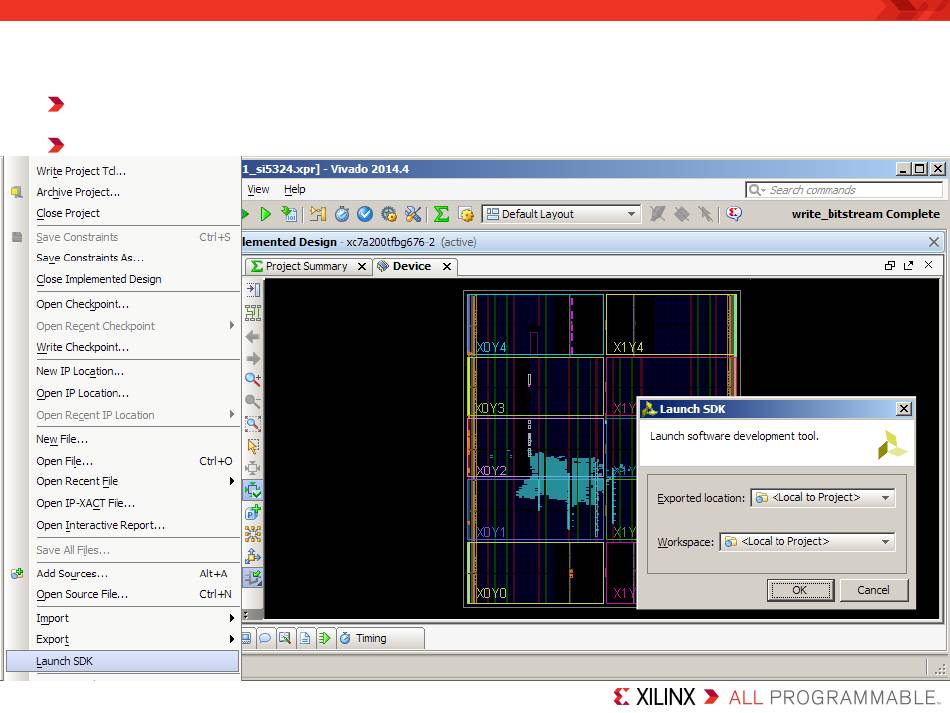Viewport: 950px width, 713px height.
Task: Click the IP catalog gear icon in the toolbar
Action: [466, 214]
